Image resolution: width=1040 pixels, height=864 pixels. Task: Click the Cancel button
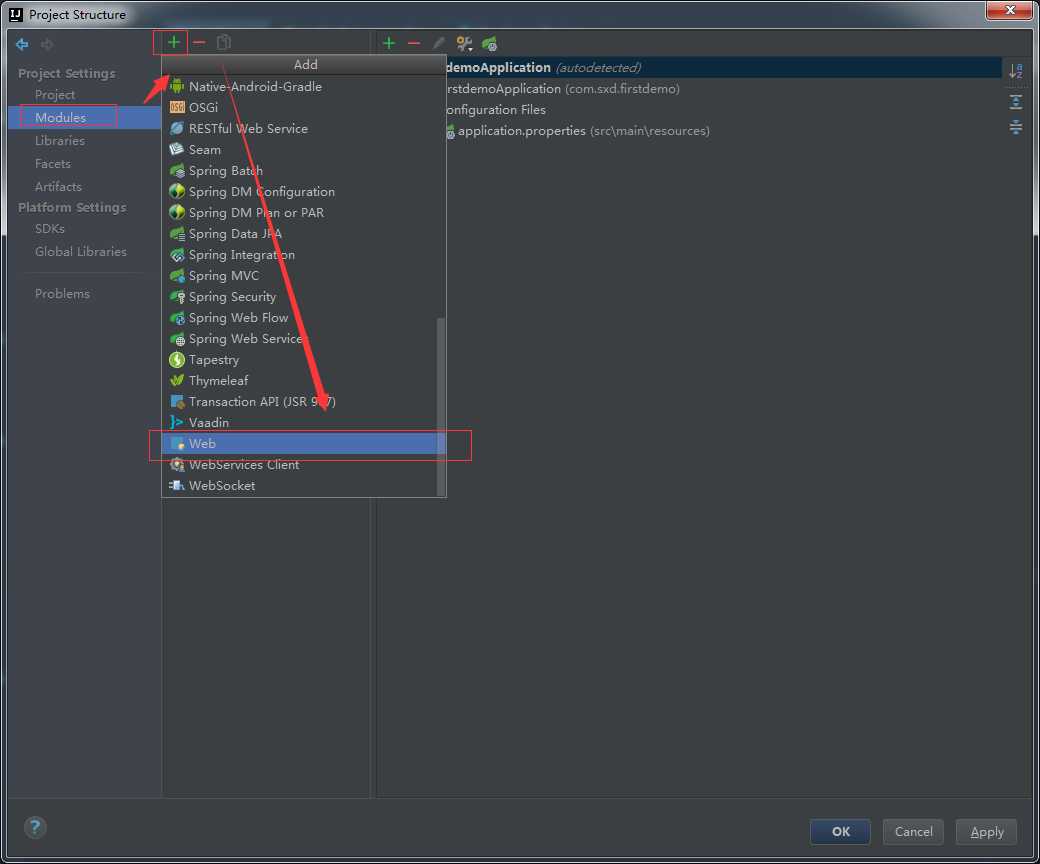(x=913, y=832)
